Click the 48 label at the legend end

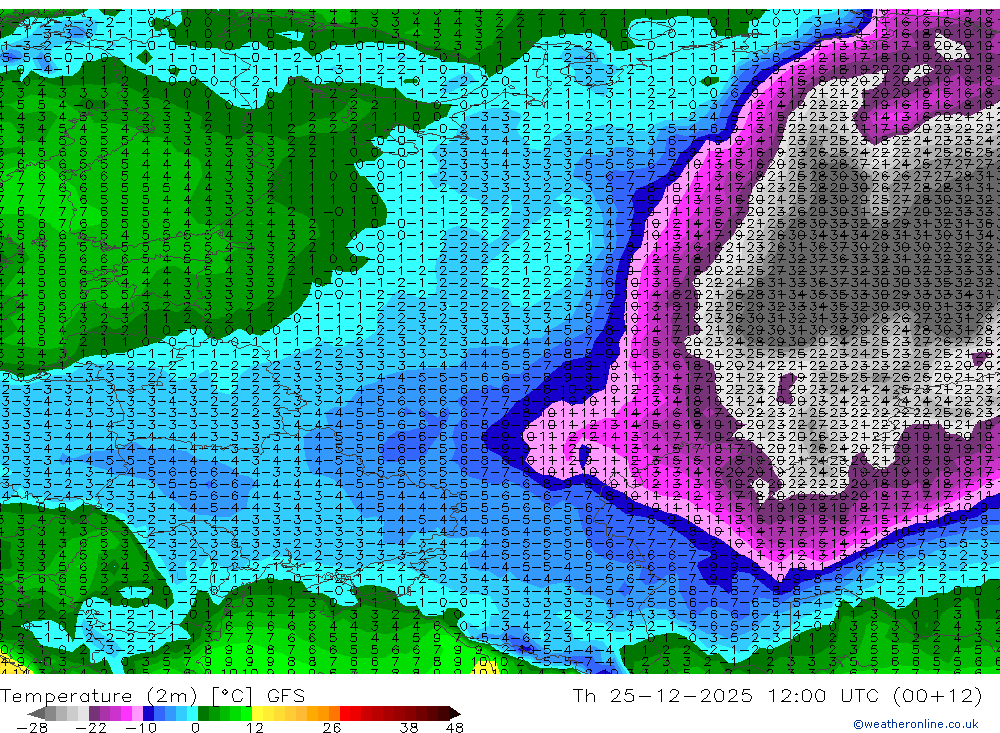[x=455, y=728]
